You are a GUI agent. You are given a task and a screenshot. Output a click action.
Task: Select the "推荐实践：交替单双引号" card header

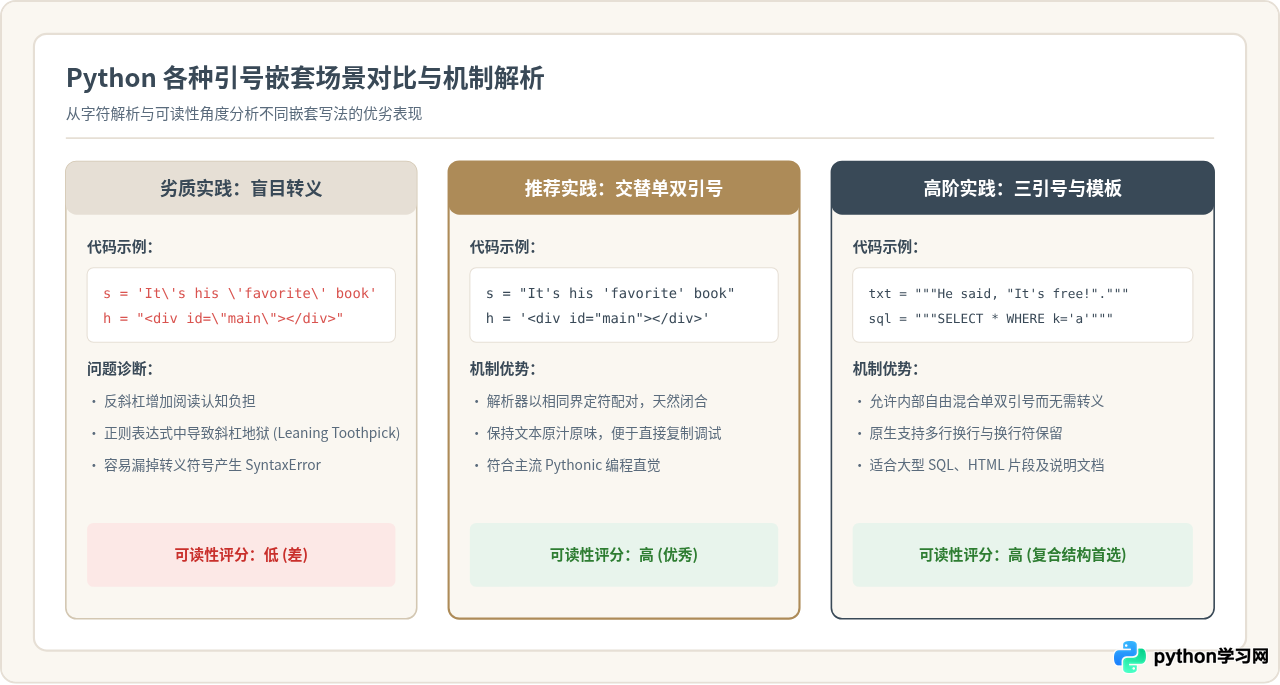[x=624, y=188]
